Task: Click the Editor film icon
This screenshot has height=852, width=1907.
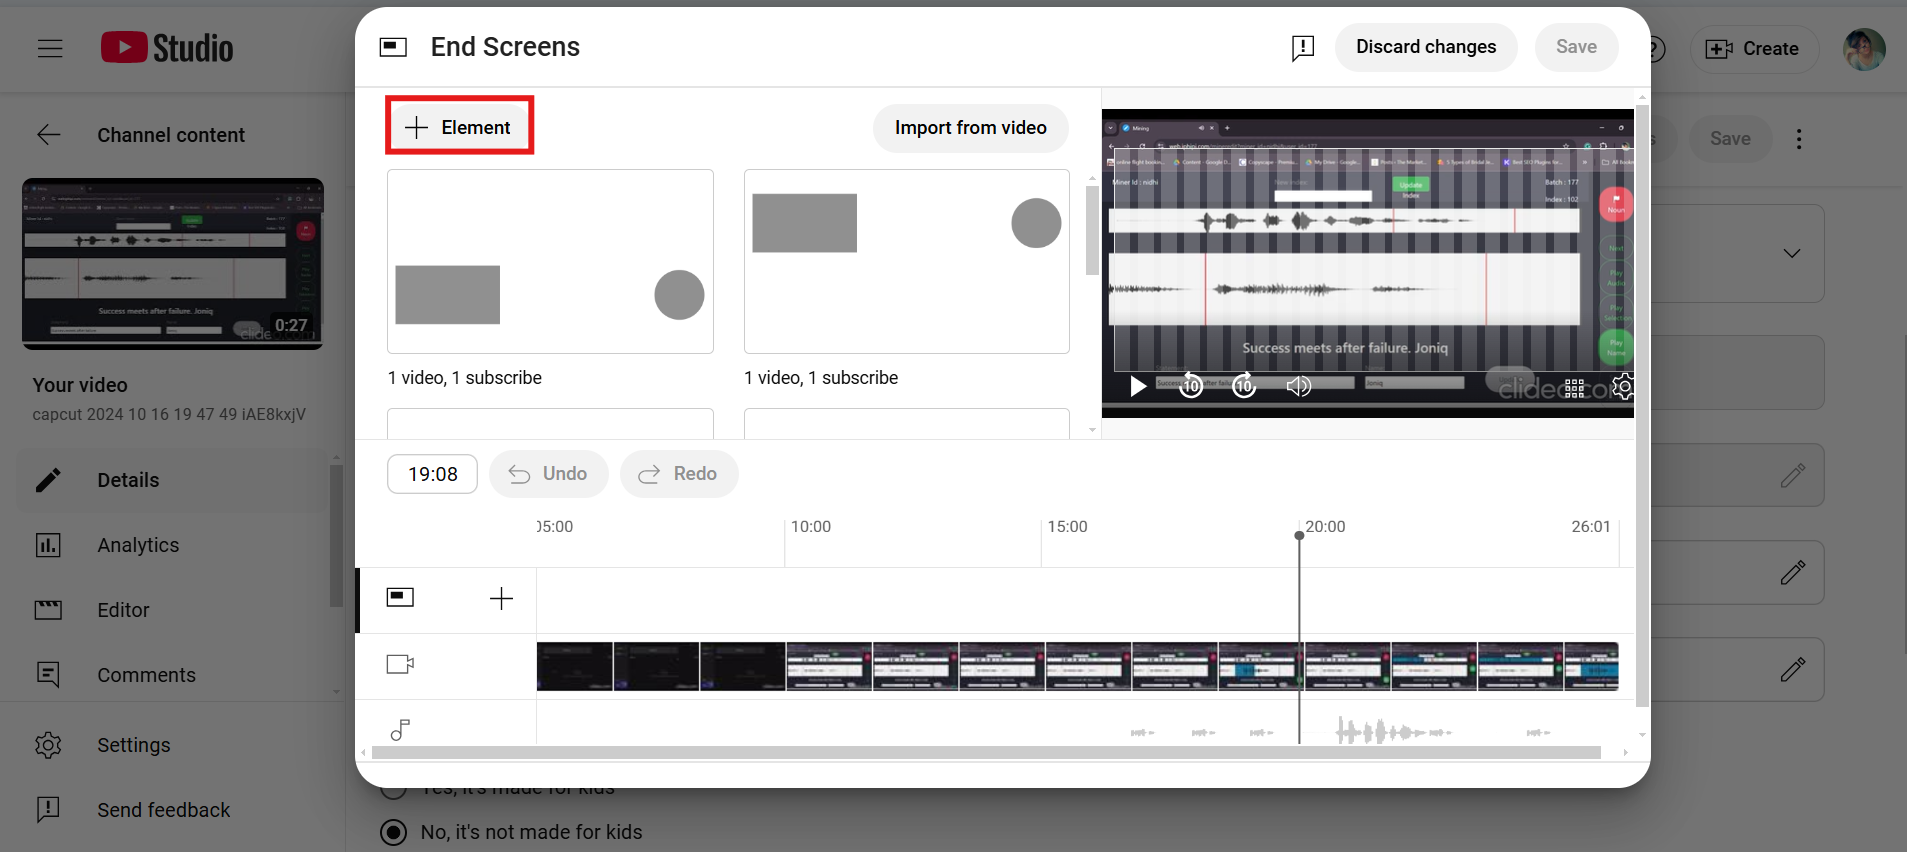Action: (48, 610)
